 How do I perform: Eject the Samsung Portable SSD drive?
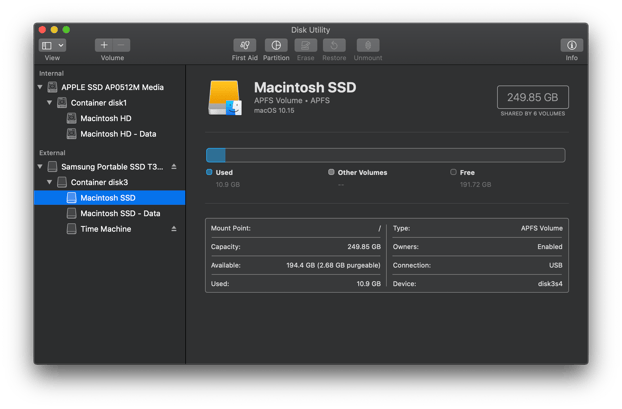(174, 167)
